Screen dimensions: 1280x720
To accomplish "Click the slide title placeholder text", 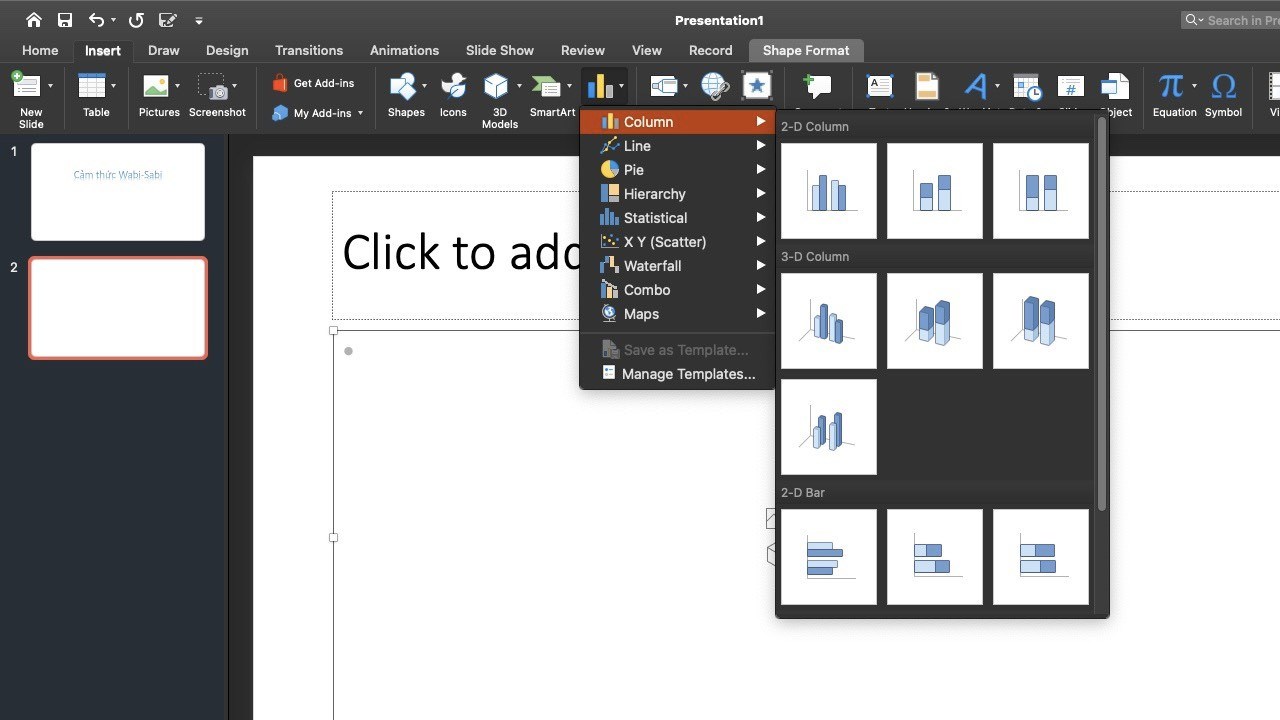I will pos(460,253).
